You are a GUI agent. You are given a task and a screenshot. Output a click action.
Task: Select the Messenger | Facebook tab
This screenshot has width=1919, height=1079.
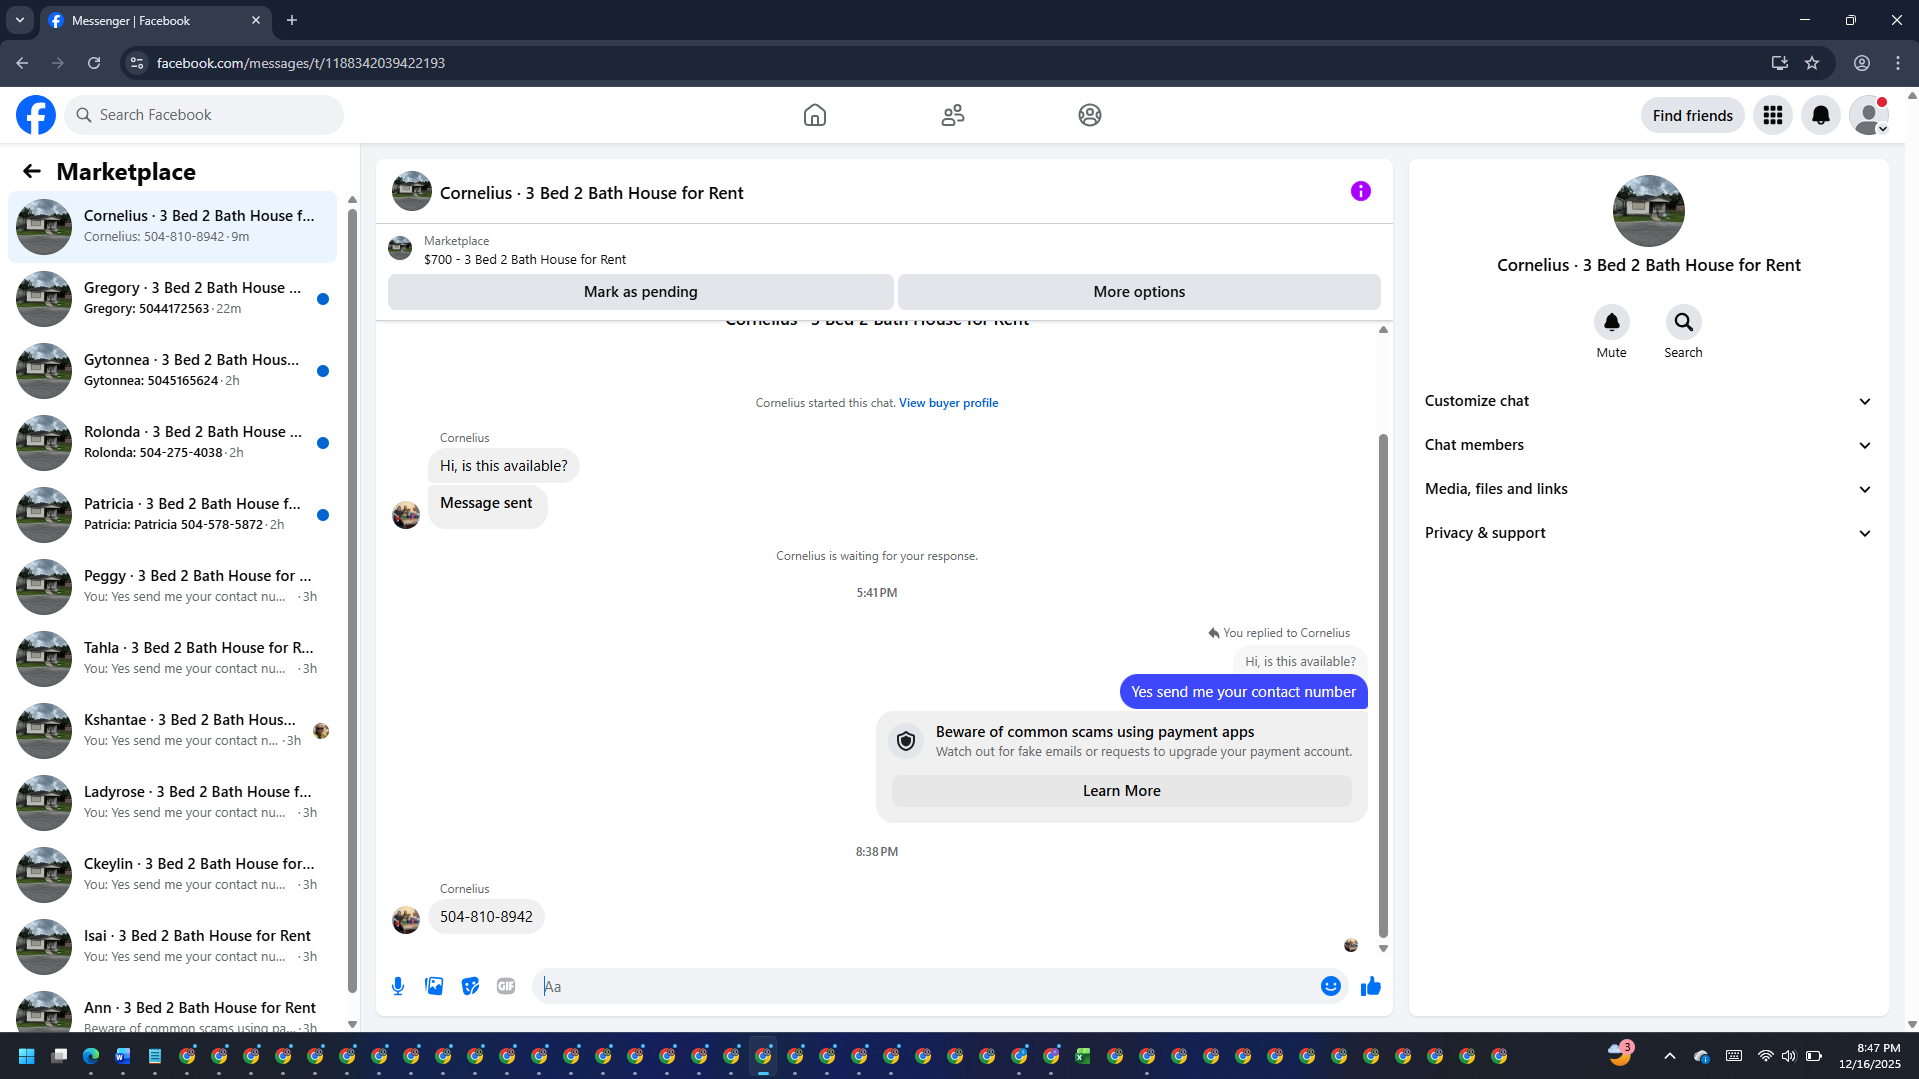coord(155,21)
